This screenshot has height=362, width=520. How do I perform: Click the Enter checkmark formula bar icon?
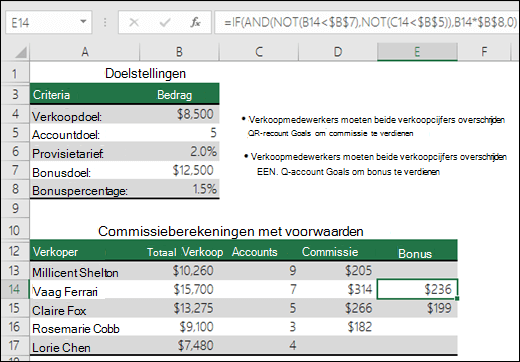click(165, 22)
